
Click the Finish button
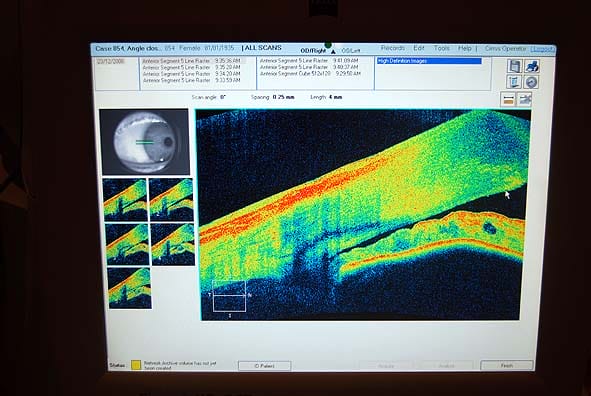coord(507,365)
